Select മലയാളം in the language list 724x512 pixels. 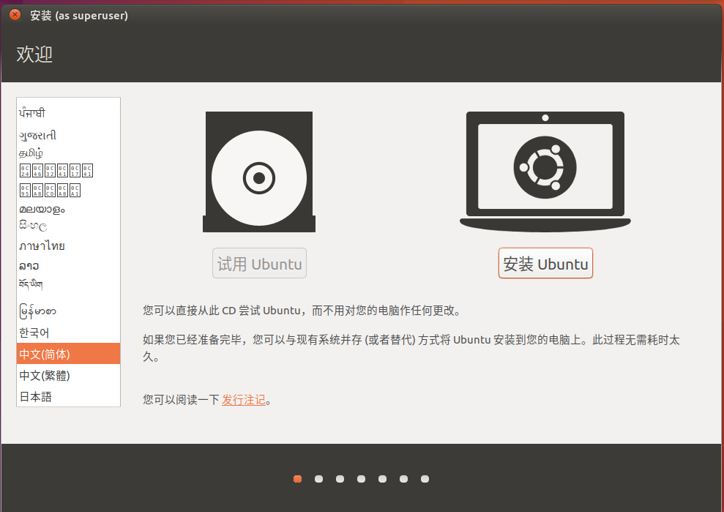(68, 210)
